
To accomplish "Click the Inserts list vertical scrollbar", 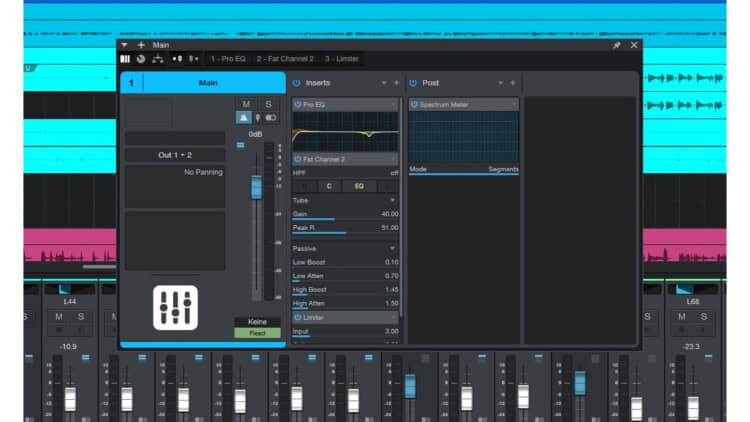I will [x=401, y=206].
